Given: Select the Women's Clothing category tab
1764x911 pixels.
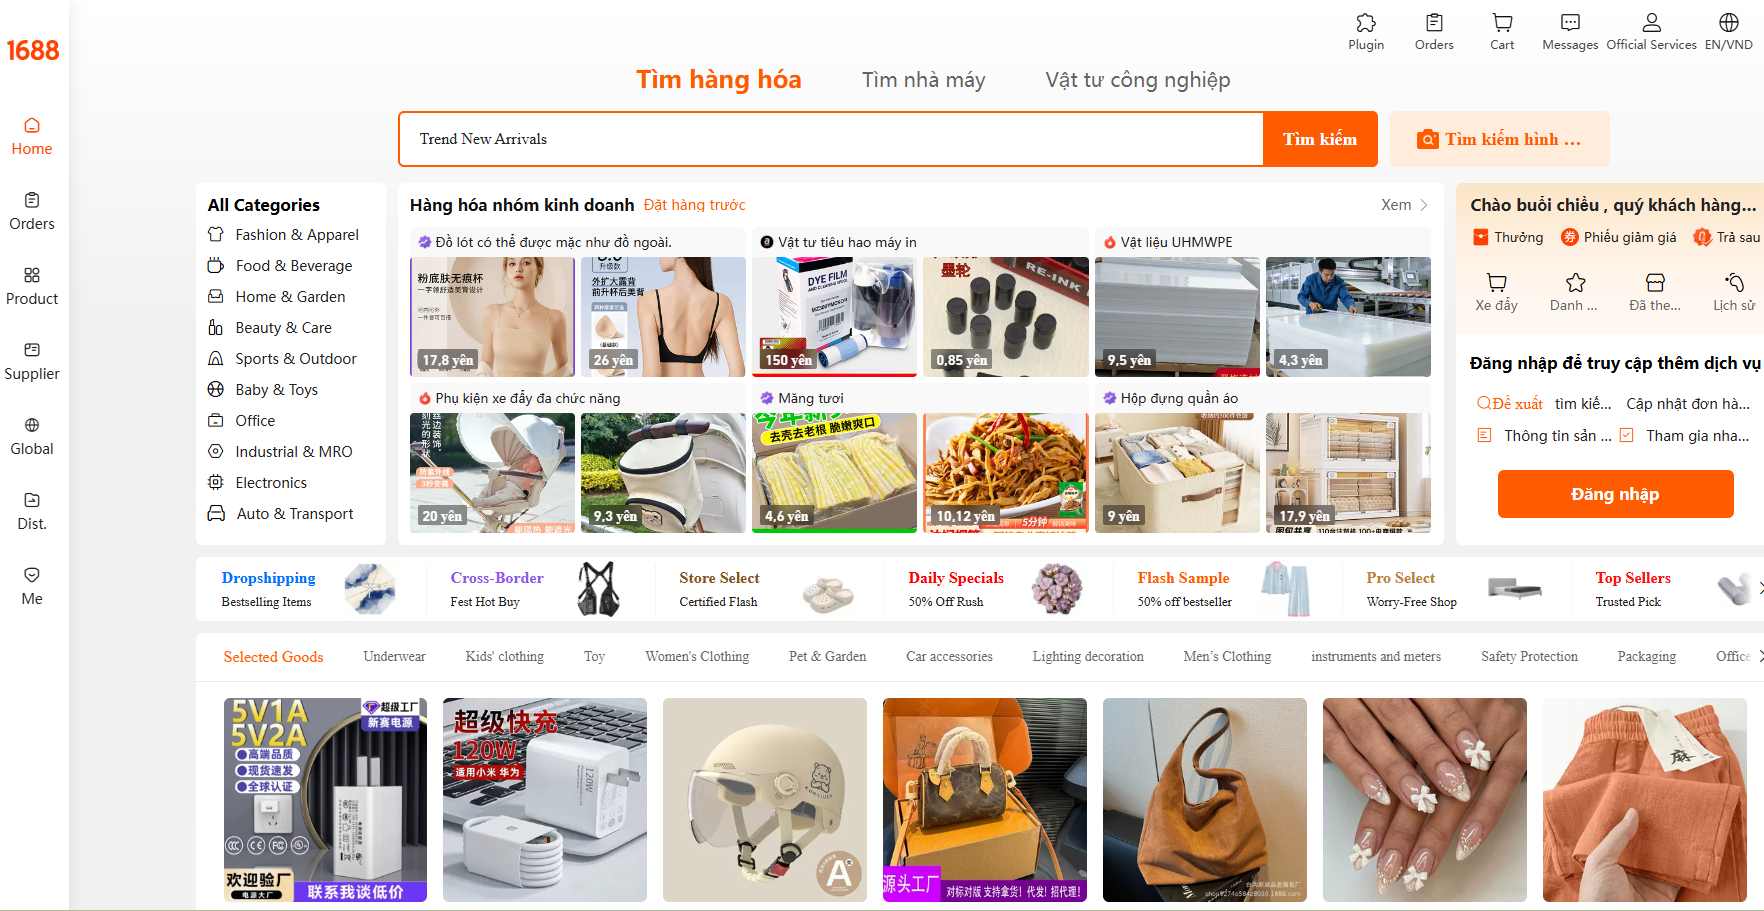Looking at the screenshot, I should click(697, 657).
